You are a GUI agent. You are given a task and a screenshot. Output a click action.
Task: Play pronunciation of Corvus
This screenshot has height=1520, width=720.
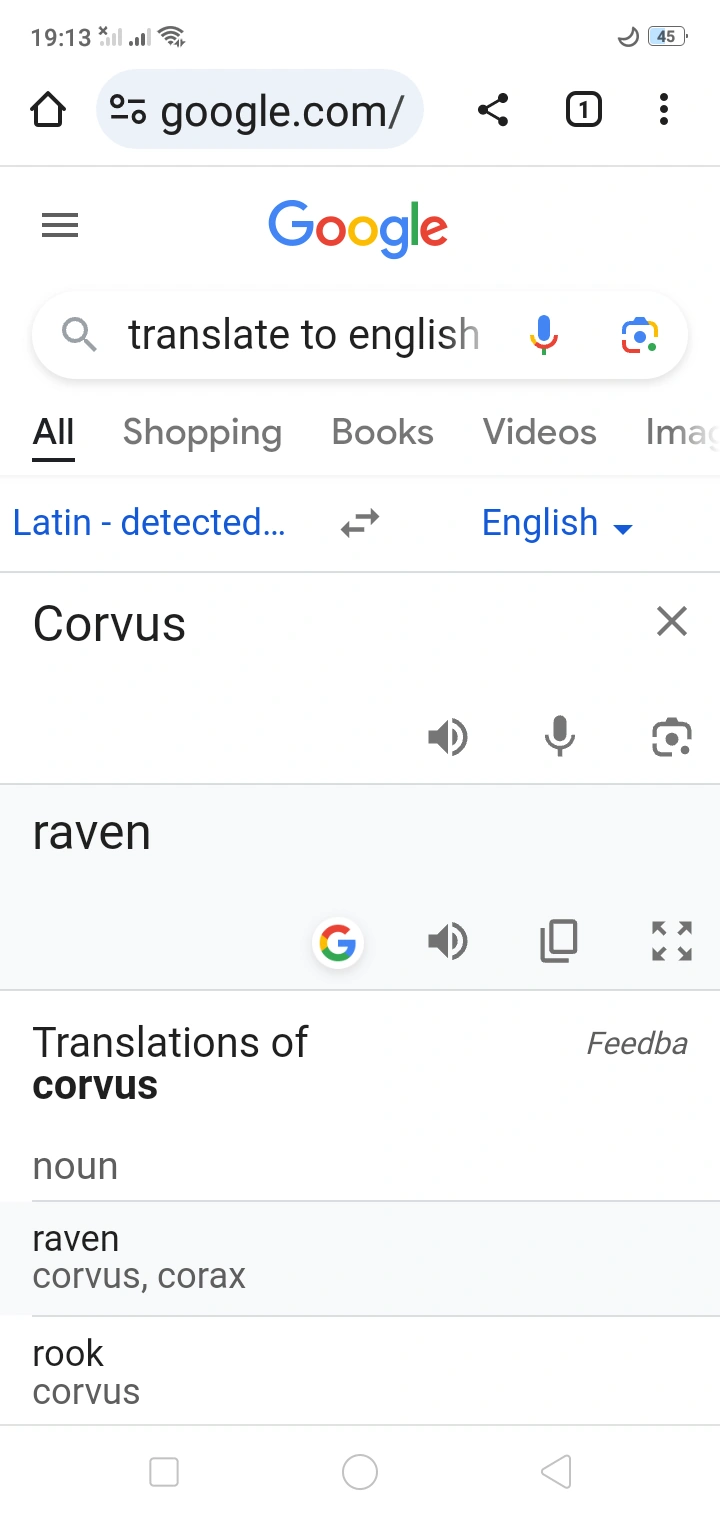(x=448, y=737)
